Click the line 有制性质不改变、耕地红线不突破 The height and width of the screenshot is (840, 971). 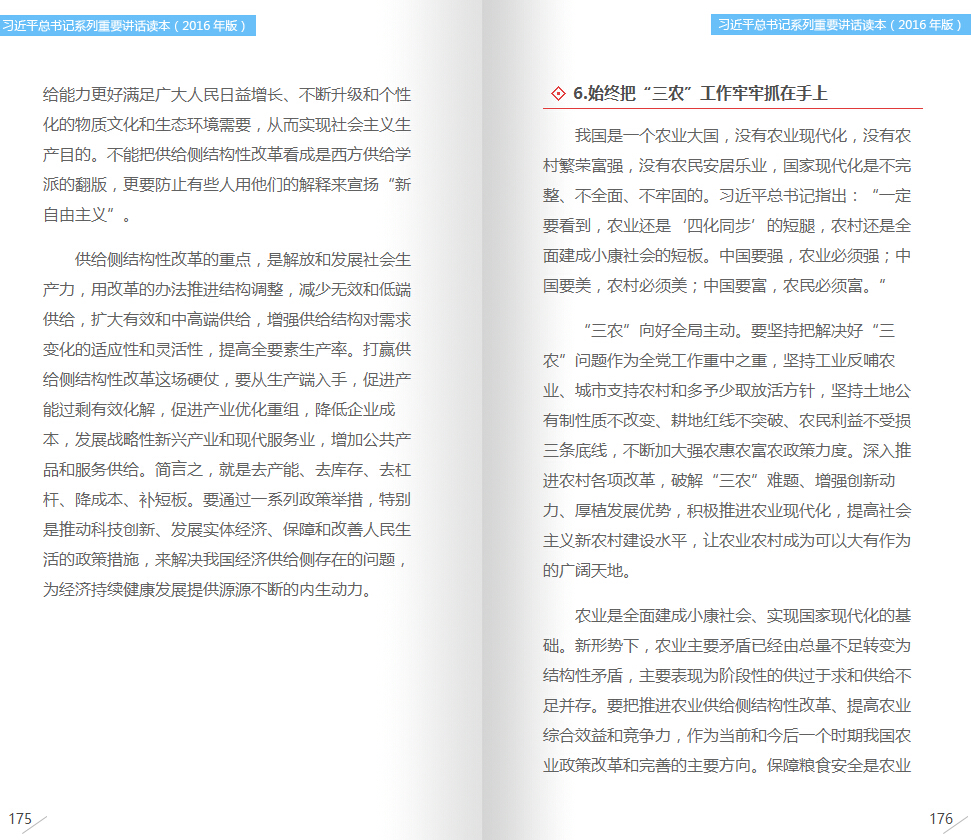point(727,421)
